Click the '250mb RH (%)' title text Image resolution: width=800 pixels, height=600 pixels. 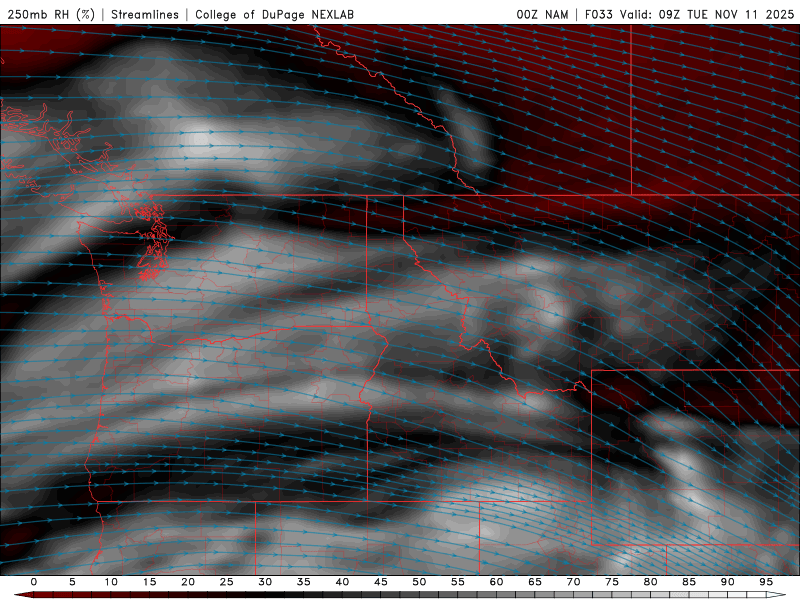(51, 14)
